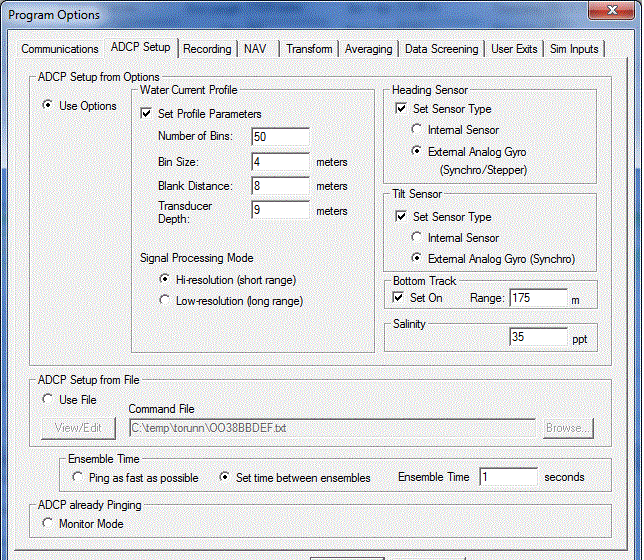Click the Bottom Track Range field

coord(538,298)
